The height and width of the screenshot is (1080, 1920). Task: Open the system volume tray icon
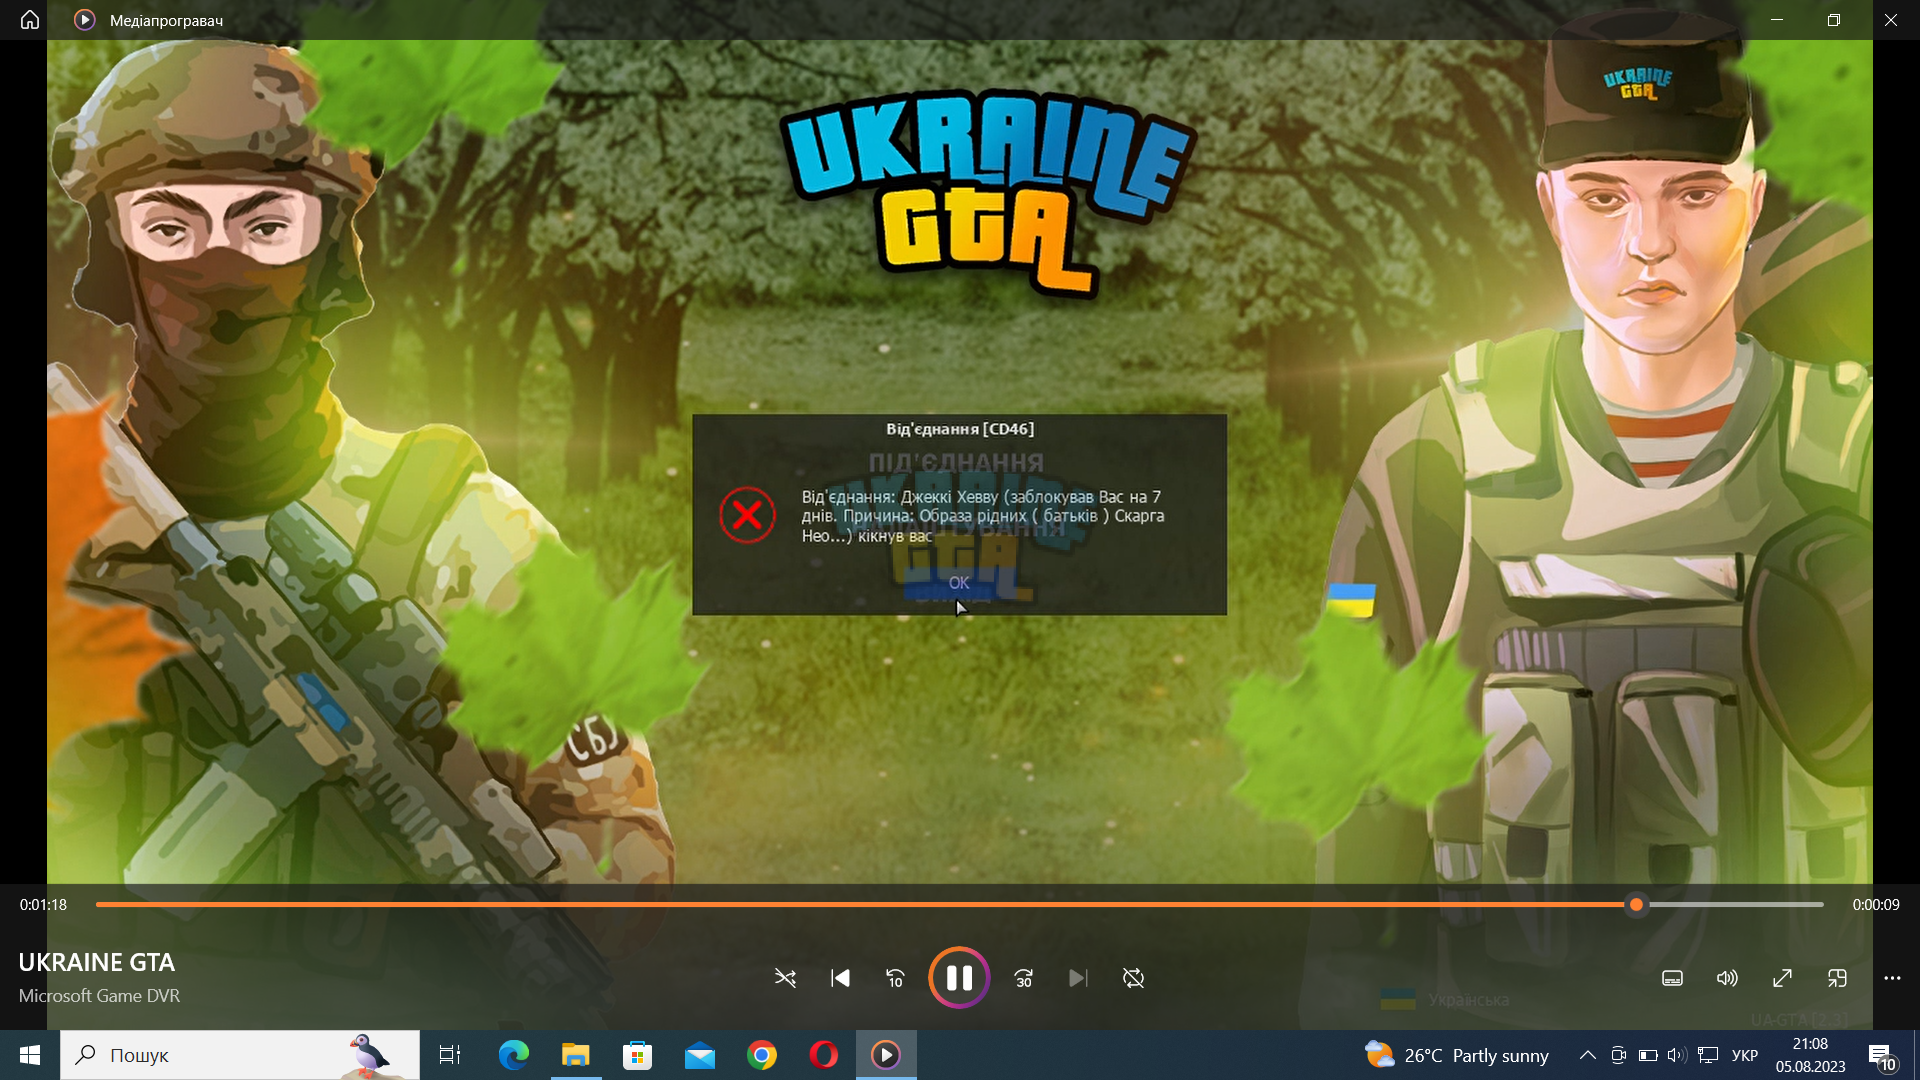(1677, 1055)
